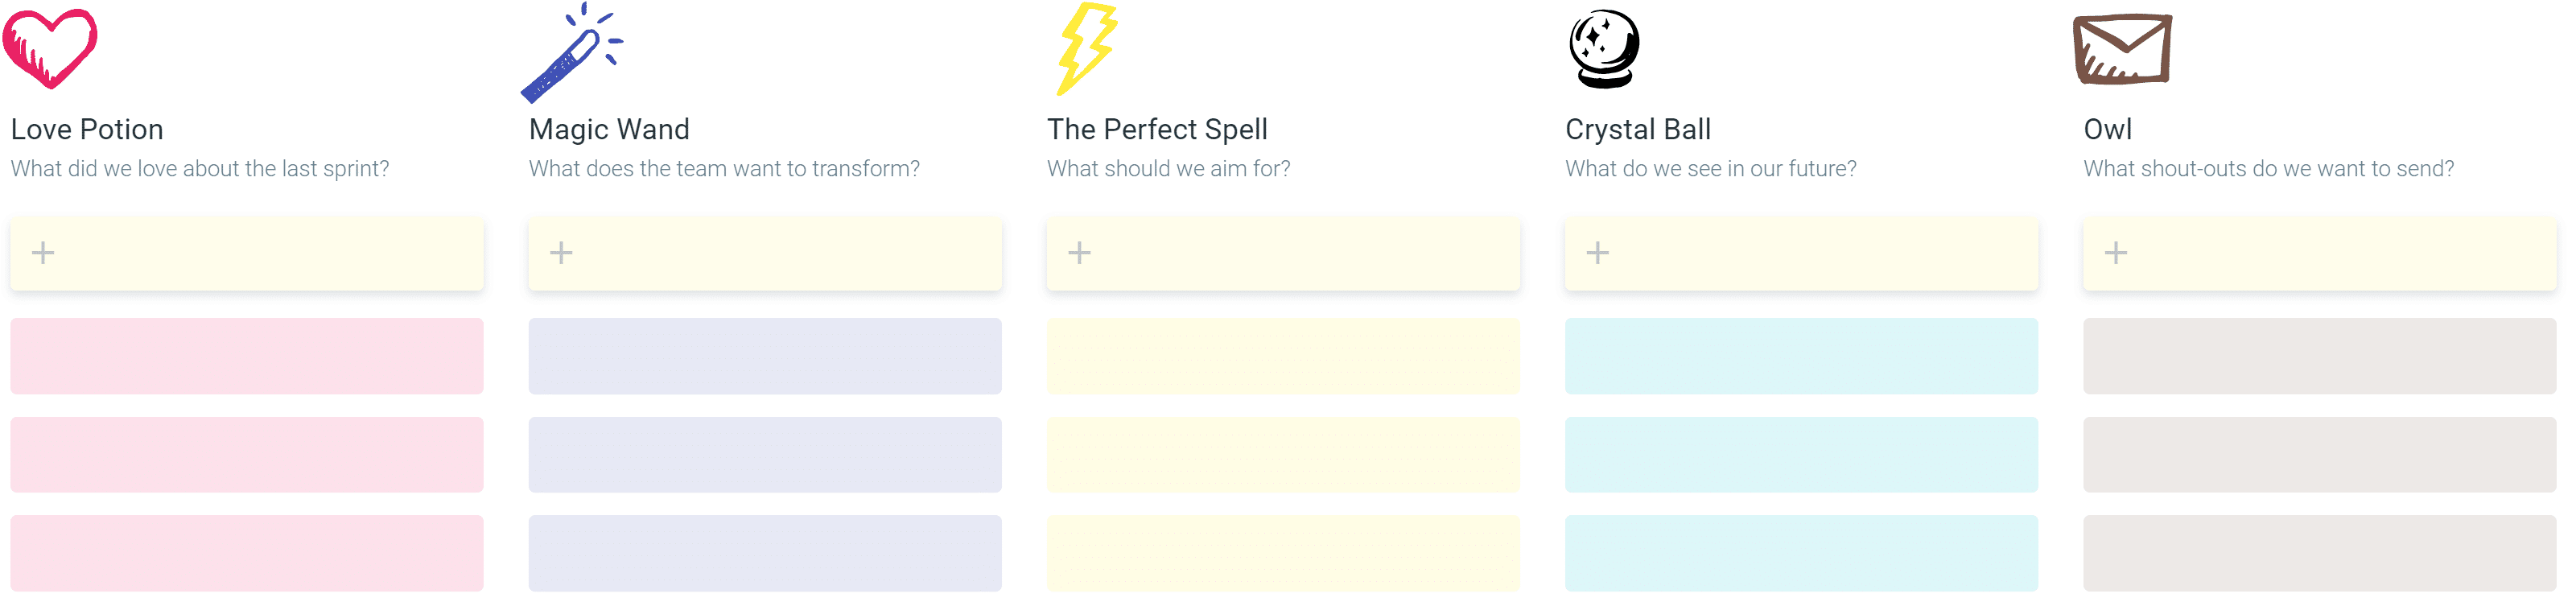This screenshot has width=2576, height=602.
Task: Add a card with Perfect Spell plus
Action: tap(1079, 253)
